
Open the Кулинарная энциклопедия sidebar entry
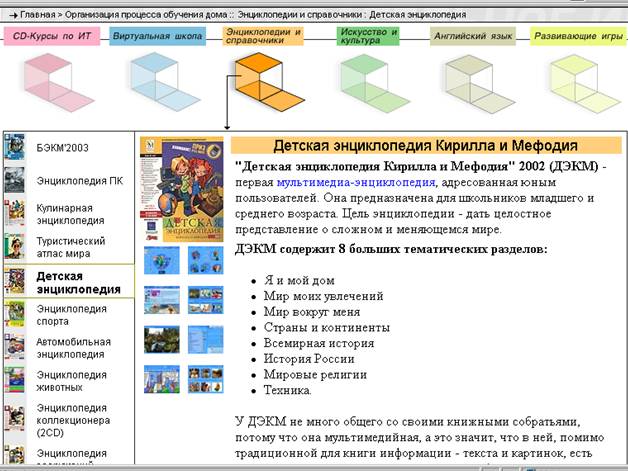coord(70,214)
